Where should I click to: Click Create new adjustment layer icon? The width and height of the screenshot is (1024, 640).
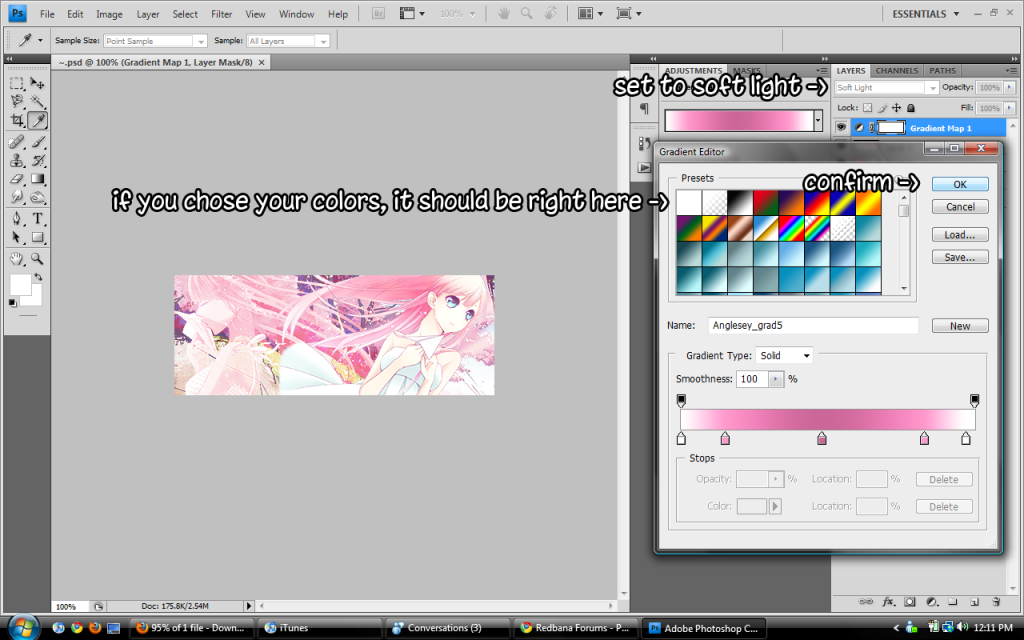coord(932,601)
